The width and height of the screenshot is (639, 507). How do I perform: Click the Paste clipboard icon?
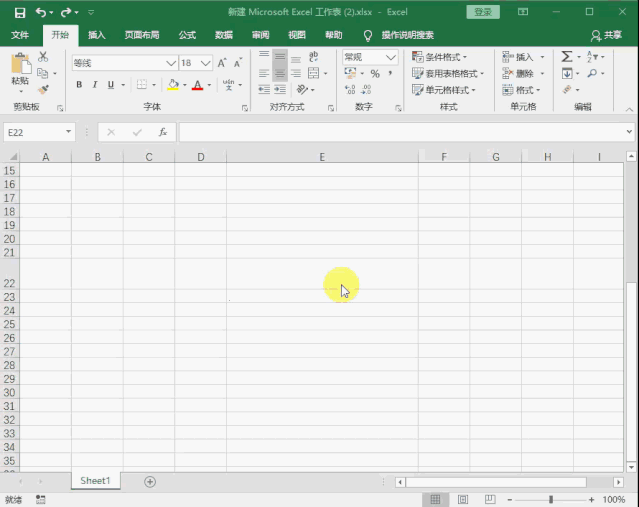point(20,64)
